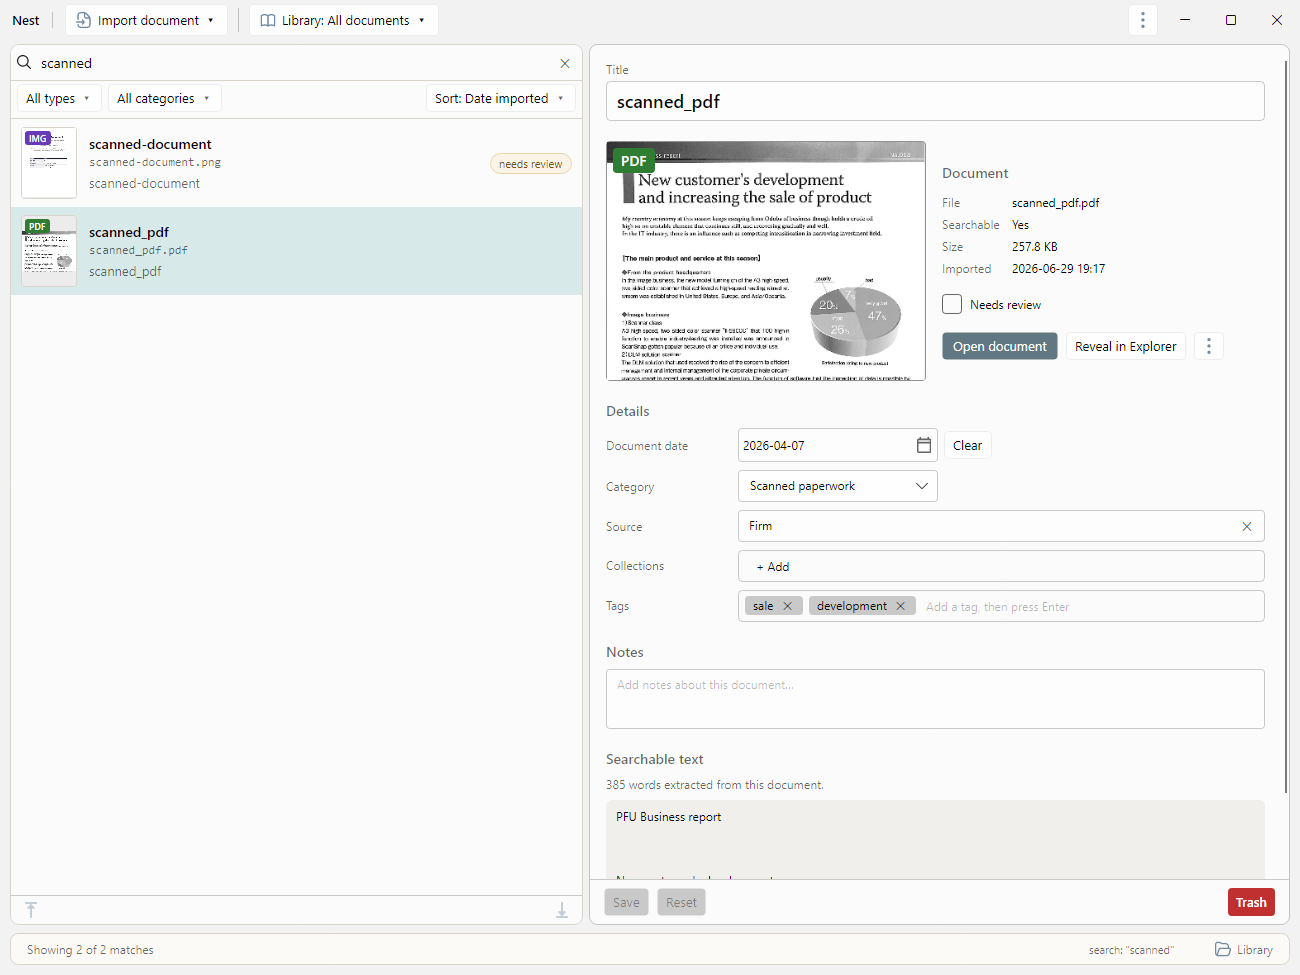Image resolution: width=1300 pixels, height=975 pixels.
Task: Click the Nest app title
Action: coord(26,20)
